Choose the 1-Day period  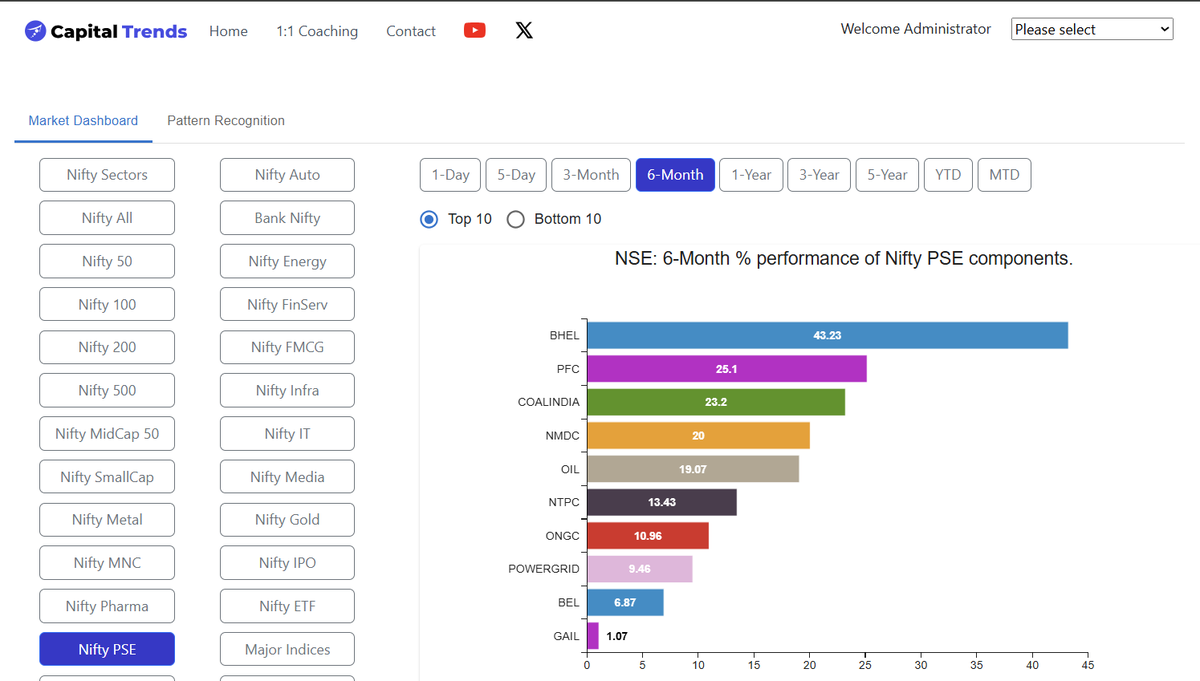[x=451, y=175]
